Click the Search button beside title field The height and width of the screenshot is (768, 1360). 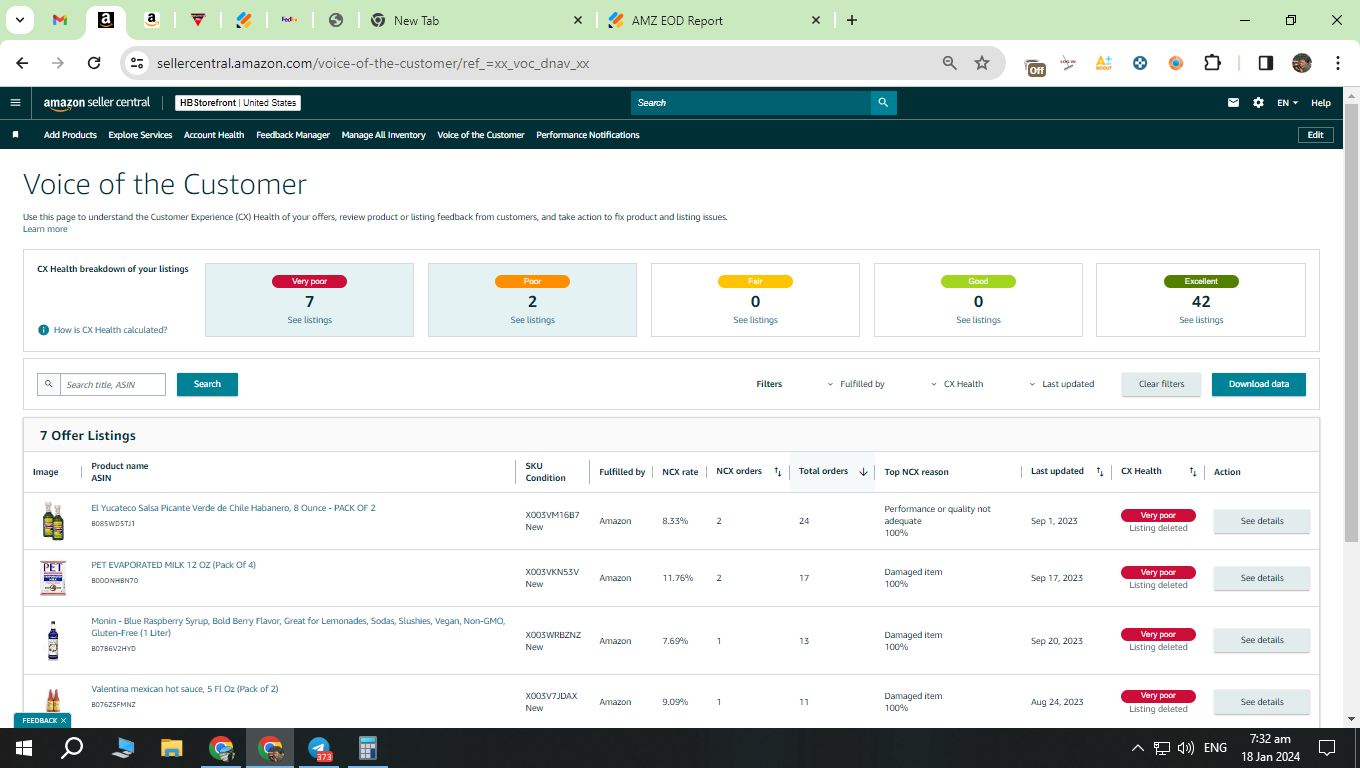coord(207,384)
